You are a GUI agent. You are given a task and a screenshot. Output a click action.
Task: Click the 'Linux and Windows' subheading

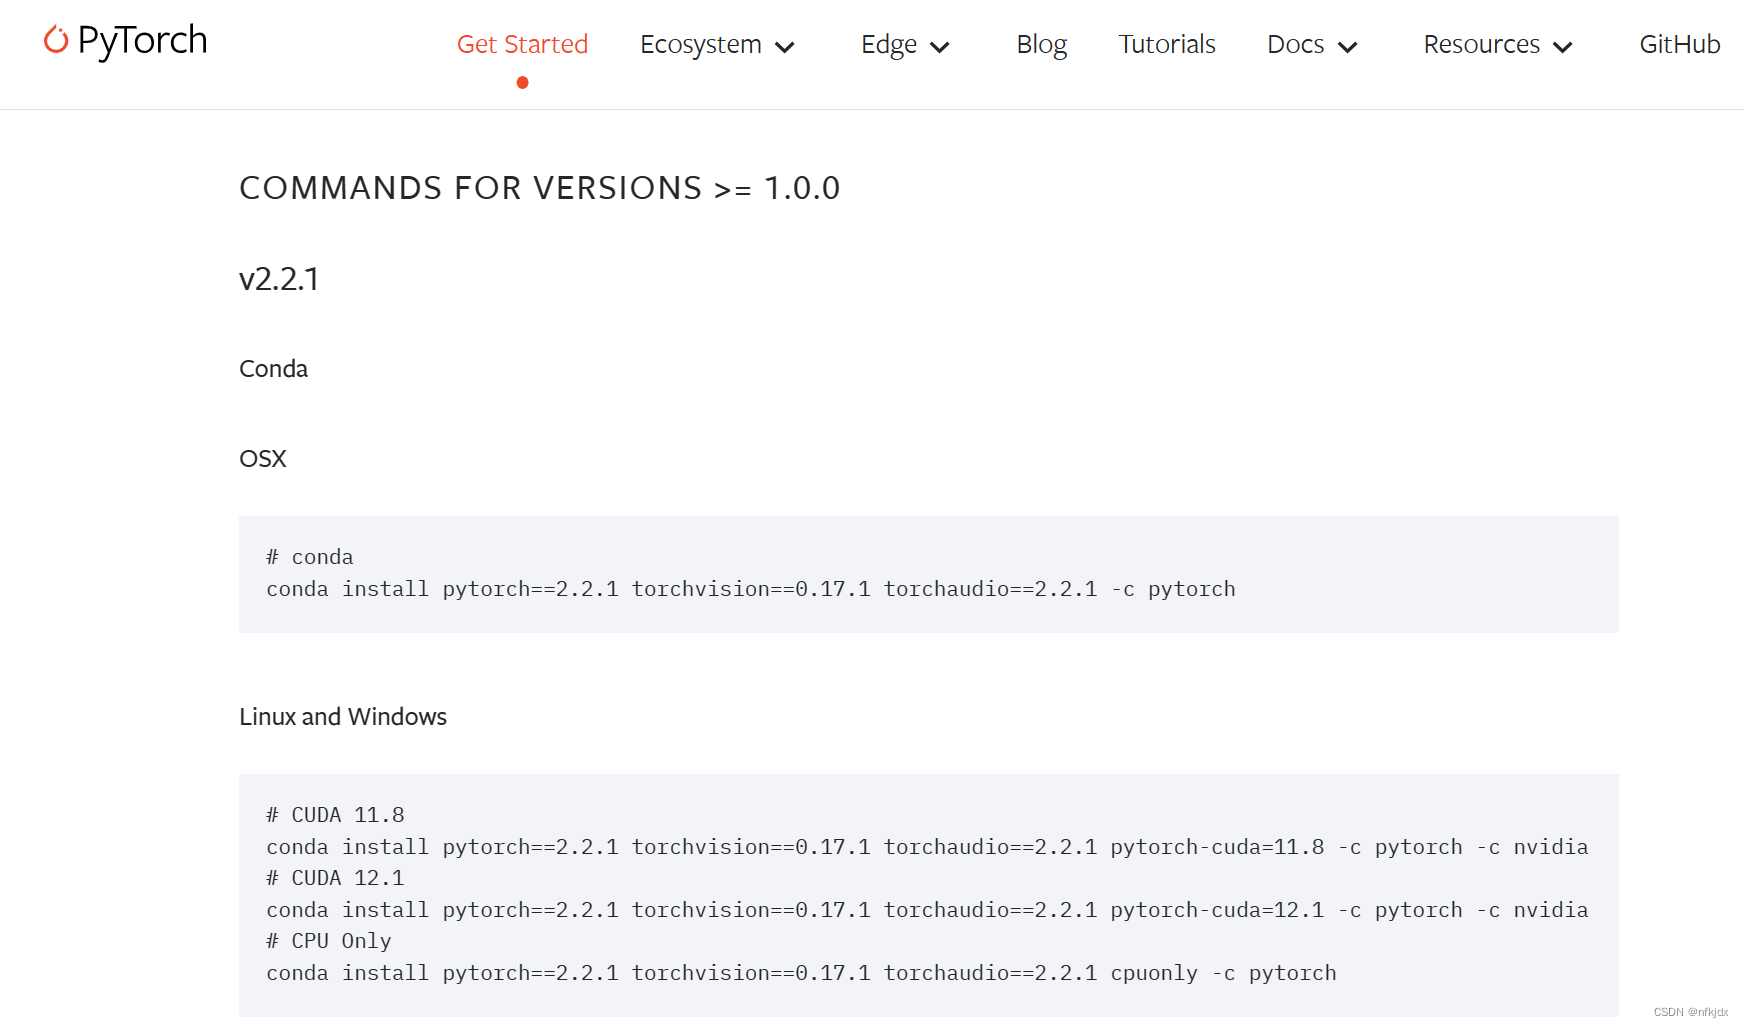pyautogui.click(x=343, y=717)
